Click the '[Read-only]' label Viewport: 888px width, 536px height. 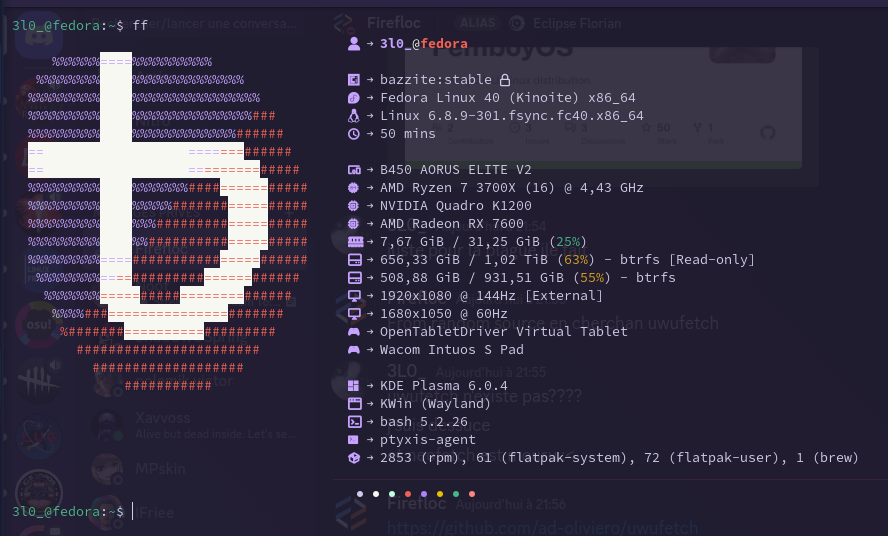click(x=712, y=260)
